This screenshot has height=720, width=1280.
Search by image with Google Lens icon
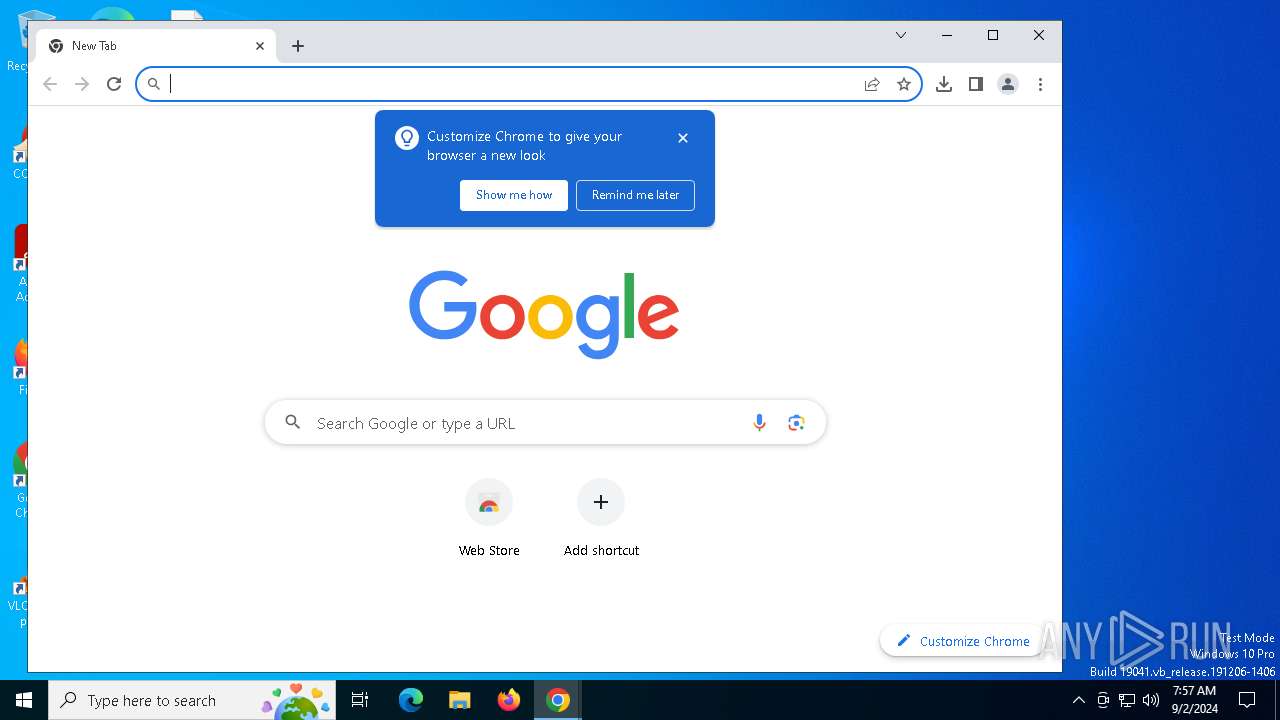[x=796, y=423]
